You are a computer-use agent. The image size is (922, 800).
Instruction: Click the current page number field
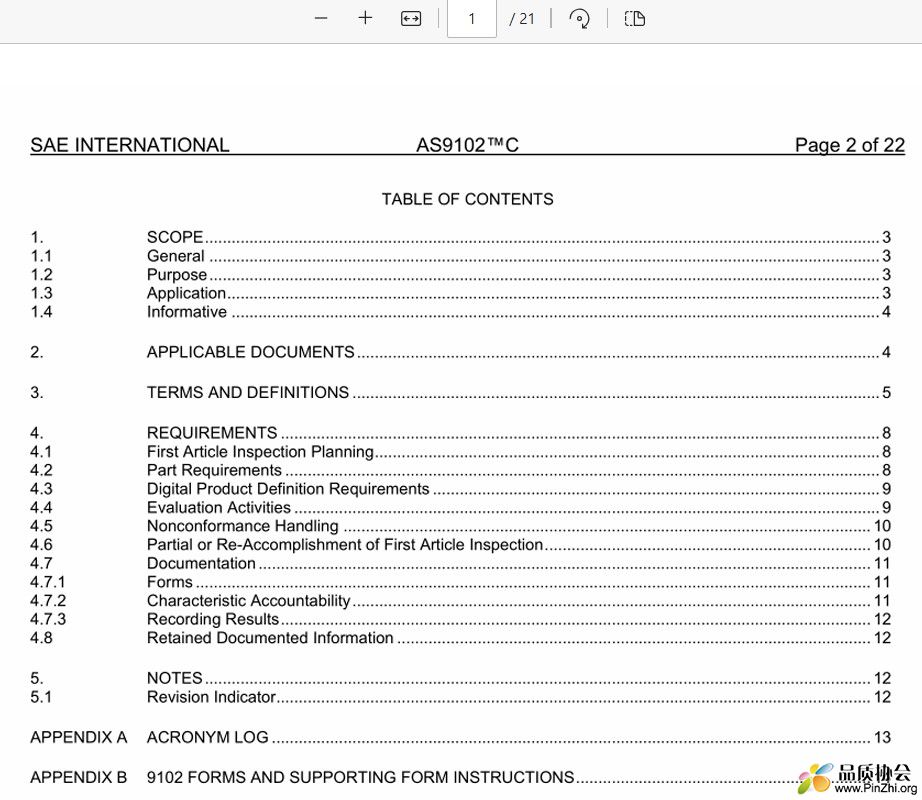click(472, 19)
